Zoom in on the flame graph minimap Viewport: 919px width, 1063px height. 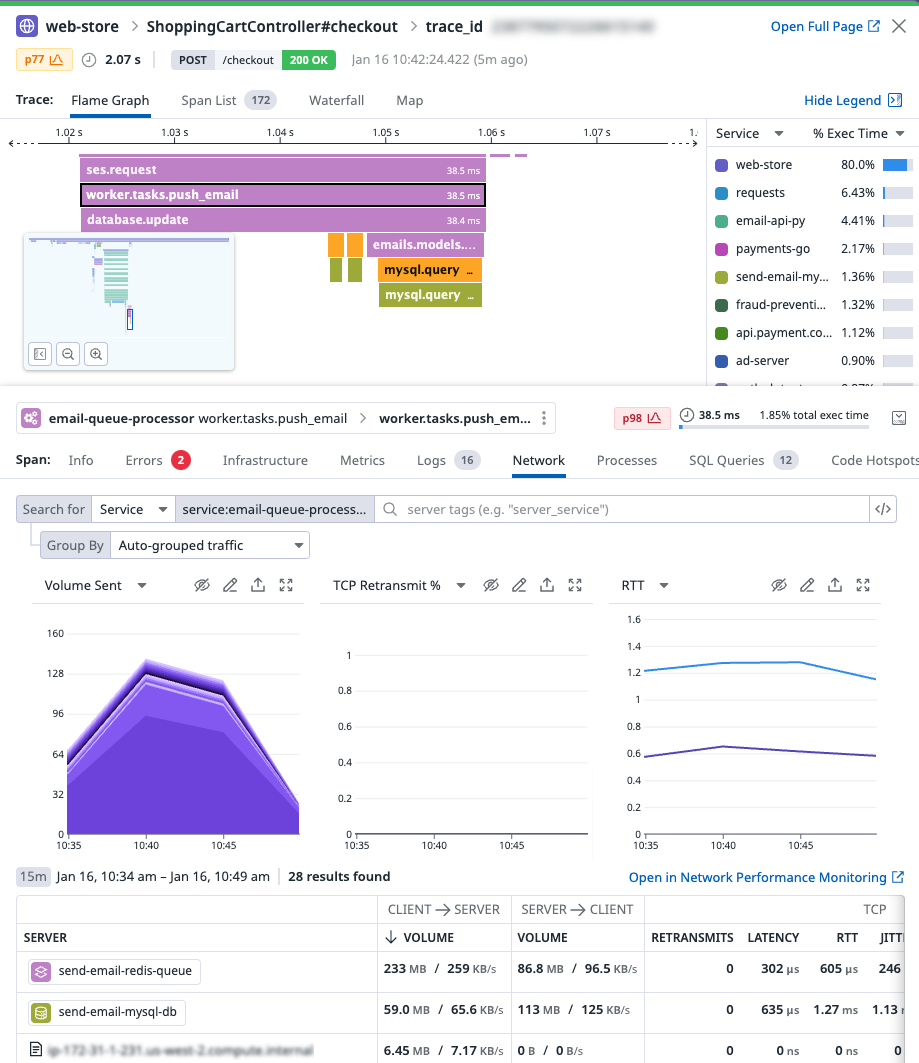click(x=96, y=354)
